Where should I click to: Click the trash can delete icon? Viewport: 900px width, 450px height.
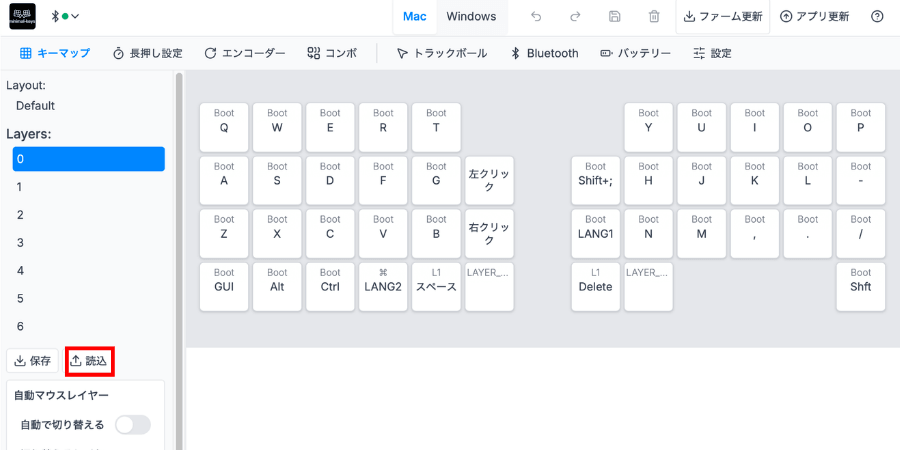click(x=653, y=17)
